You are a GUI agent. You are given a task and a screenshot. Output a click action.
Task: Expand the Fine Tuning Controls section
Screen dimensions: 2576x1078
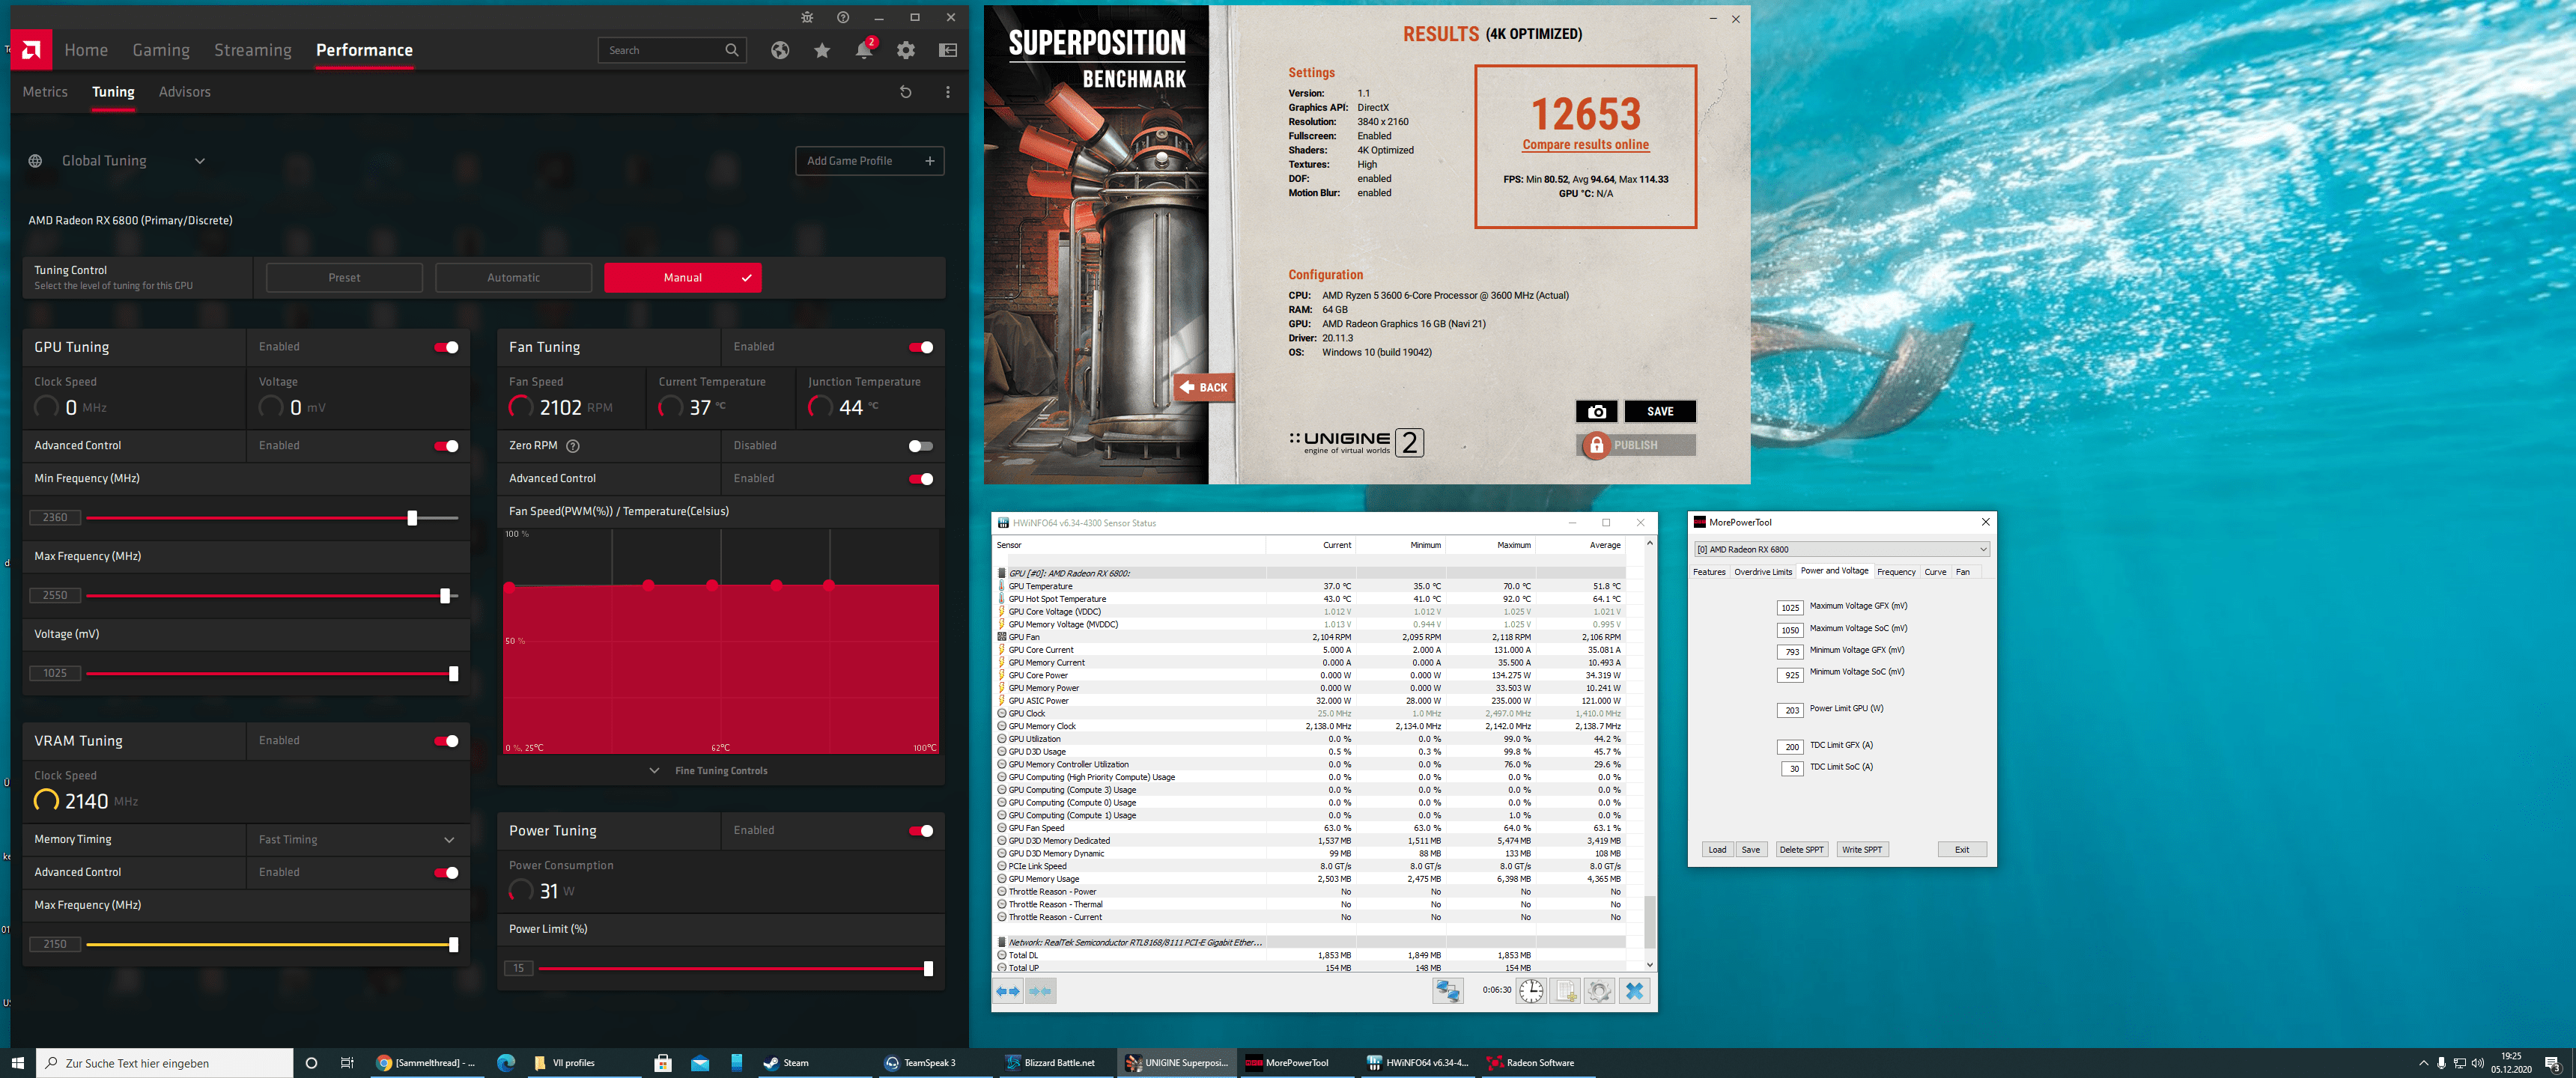click(710, 771)
